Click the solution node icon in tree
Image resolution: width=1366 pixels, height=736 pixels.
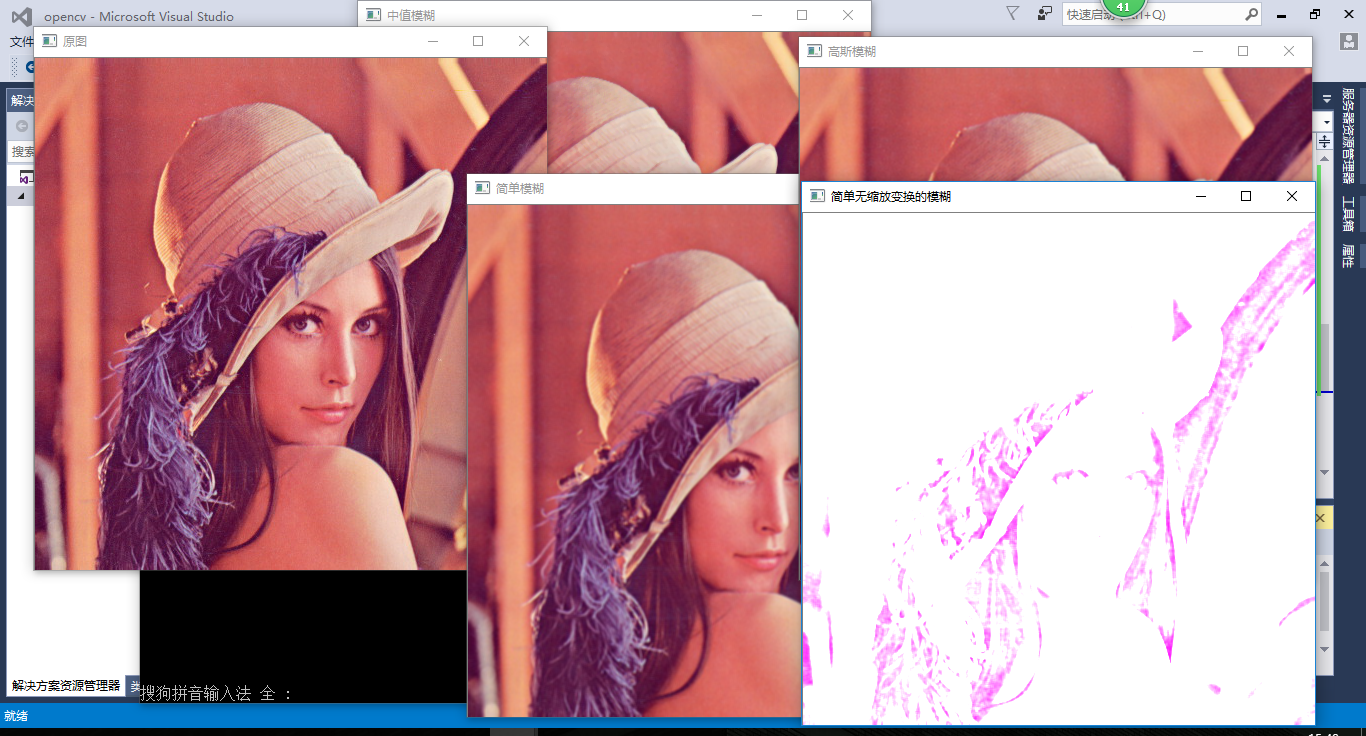[x=26, y=177]
